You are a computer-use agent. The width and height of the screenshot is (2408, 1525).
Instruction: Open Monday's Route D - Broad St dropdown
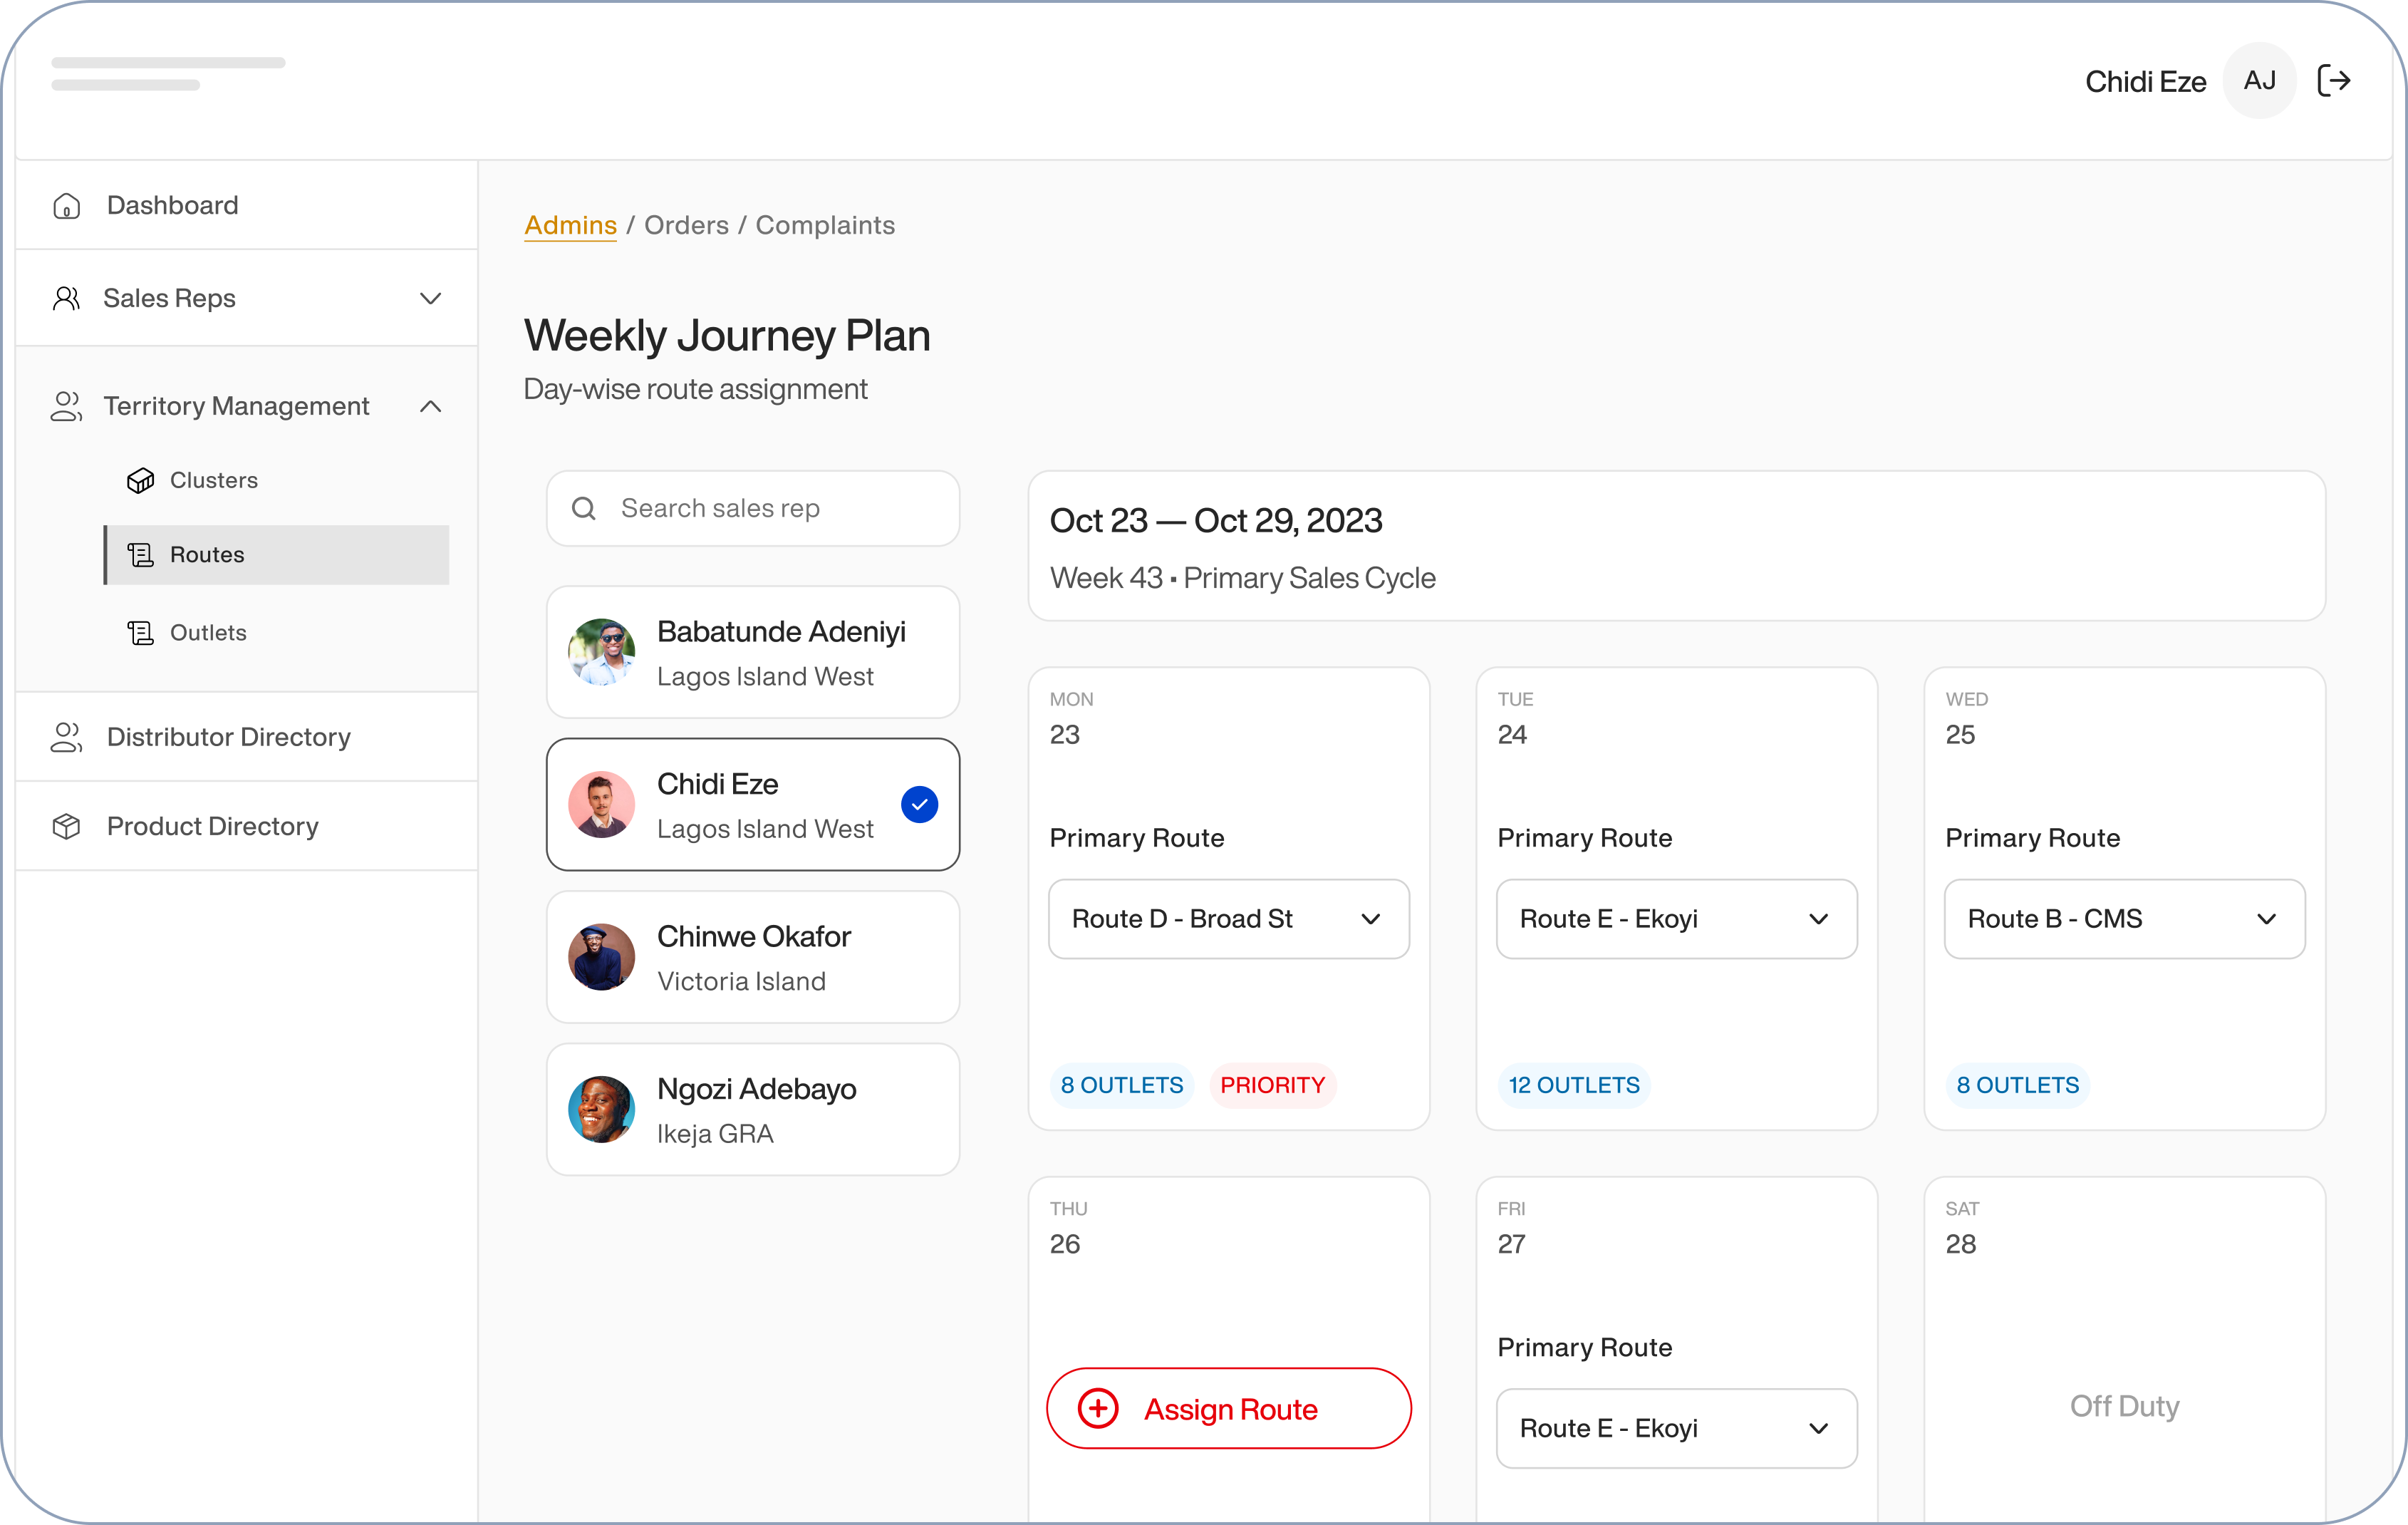pyautogui.click(x=1229, y=919)
